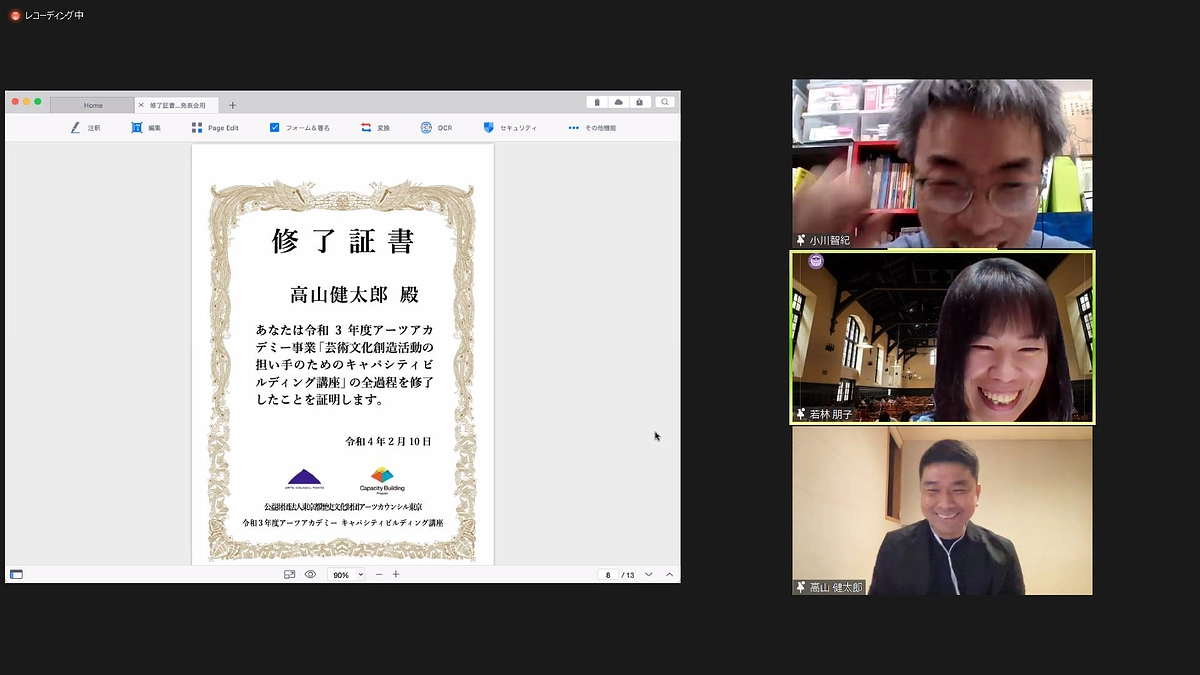
Task: Open the 90% zoom level dropdown
Action: 347,575
